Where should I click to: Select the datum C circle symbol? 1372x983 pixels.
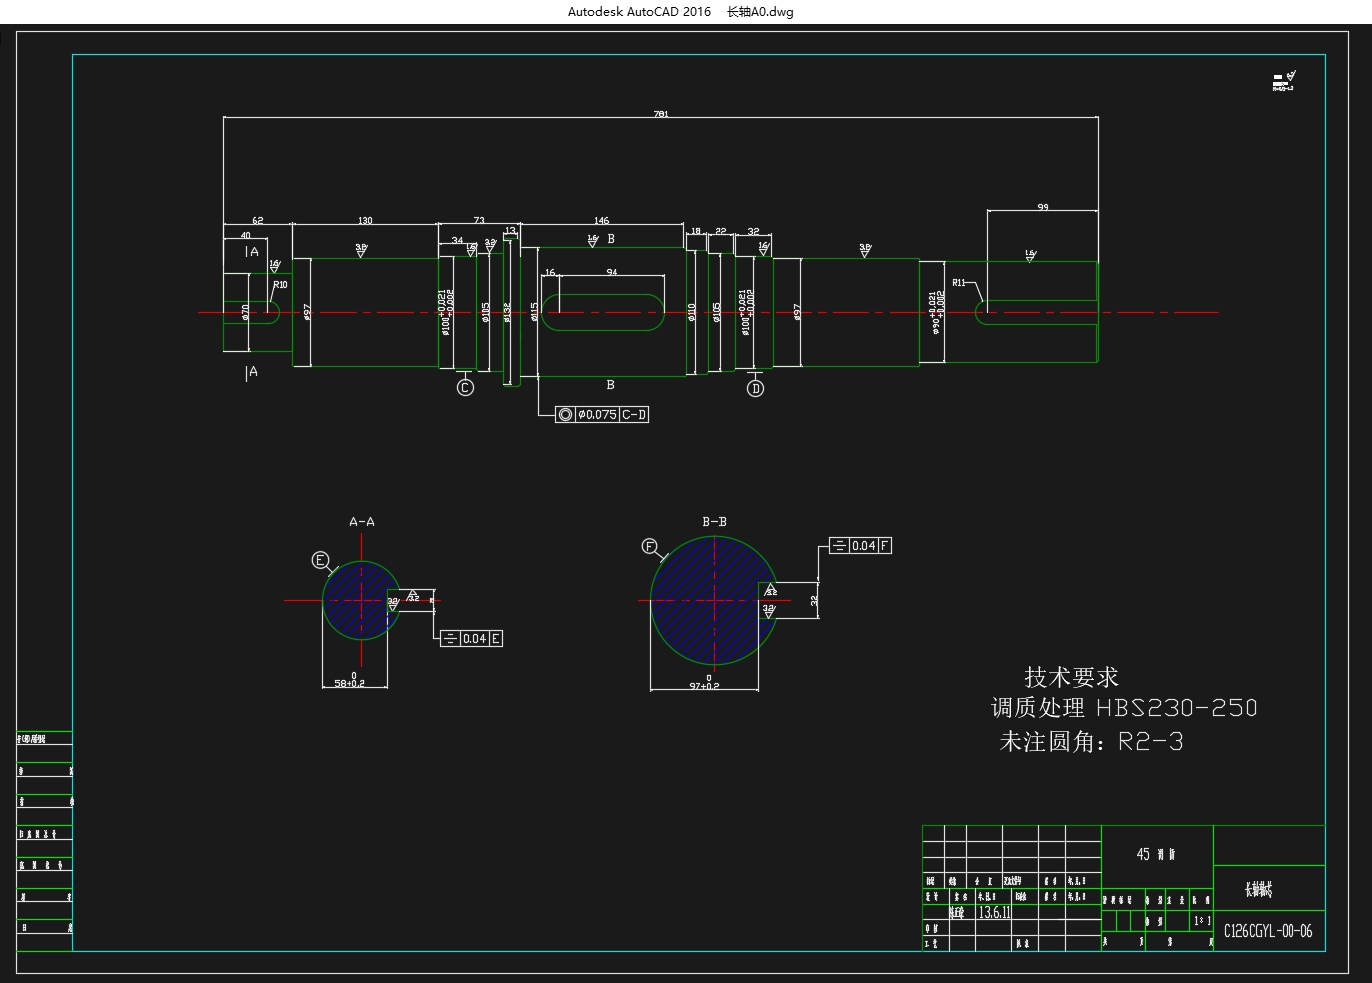pyautogui.click(x=465, y=388)
